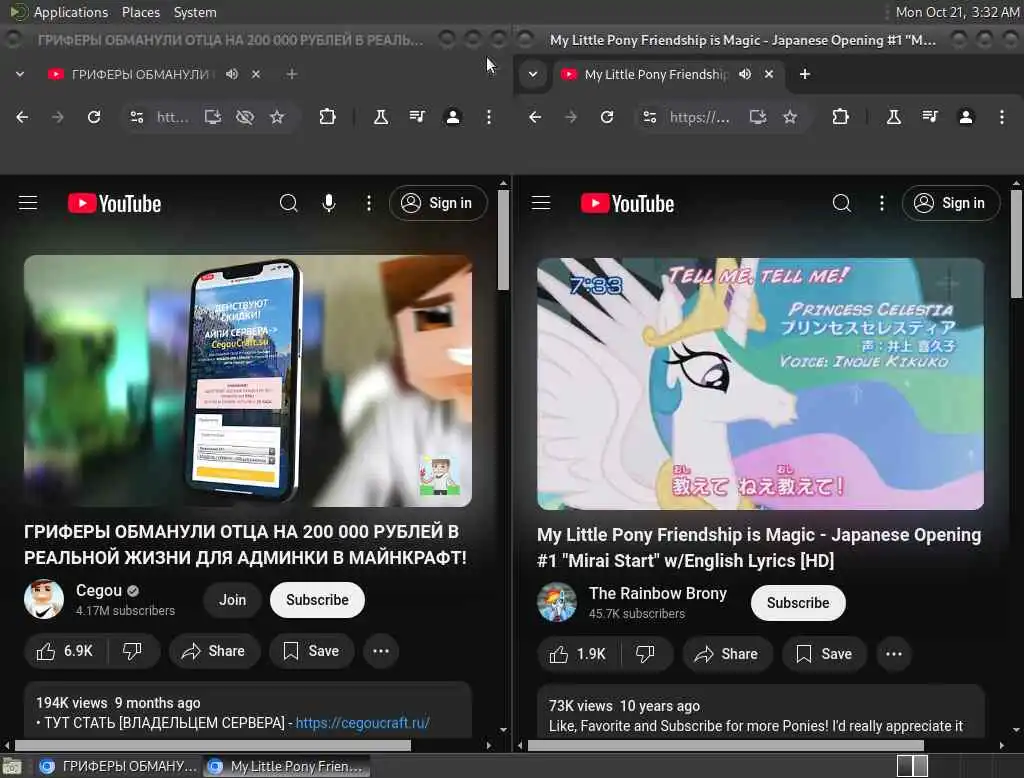Image resolution: width=1024 pixels, height=778 pixels.
Task: Open YouTube guide menu in right window
Action: [541, 203]
